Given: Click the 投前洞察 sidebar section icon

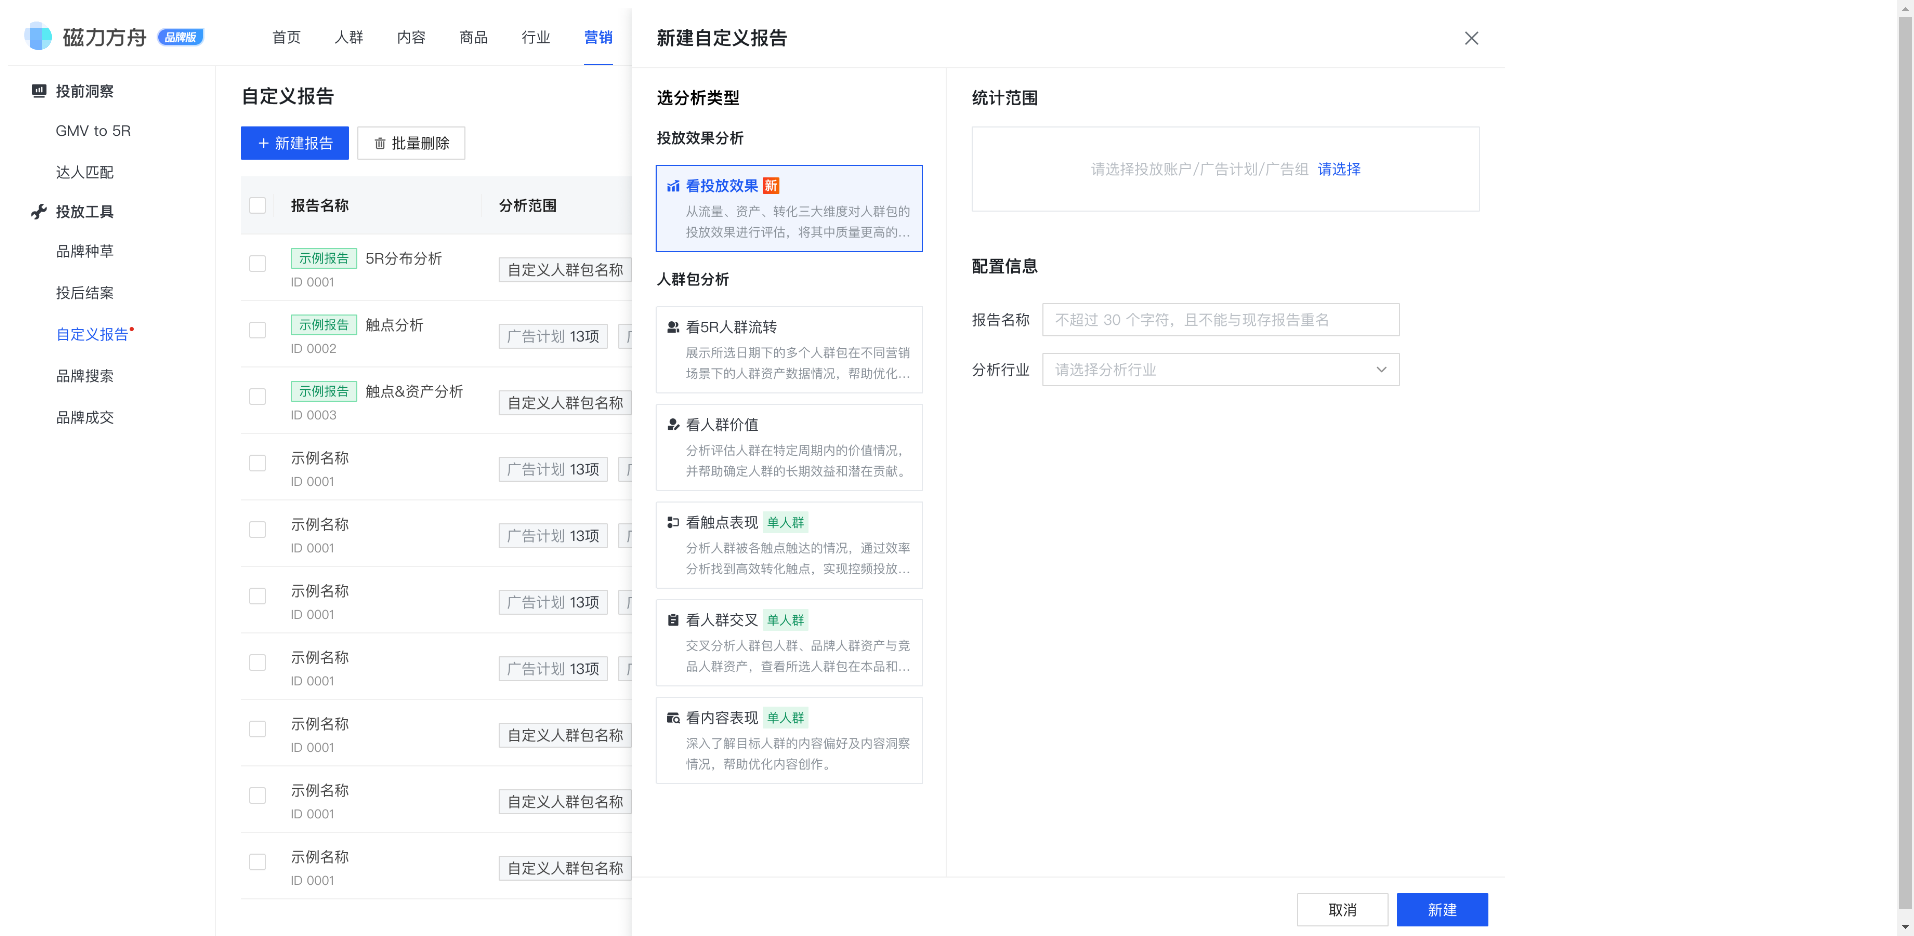Looking at the screenshot, I should point(38,91).
